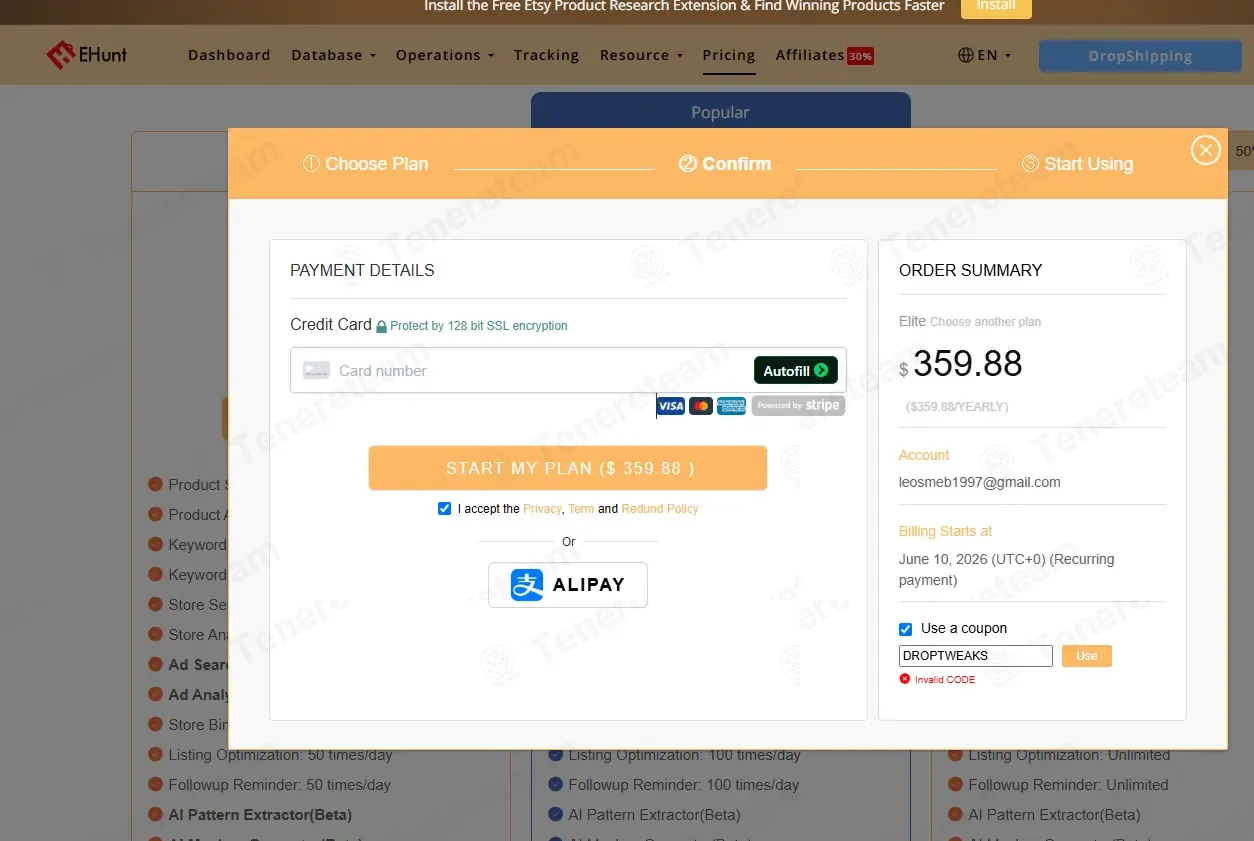
Task: Click the Mastercard logo
Action: tap(701, 406)
